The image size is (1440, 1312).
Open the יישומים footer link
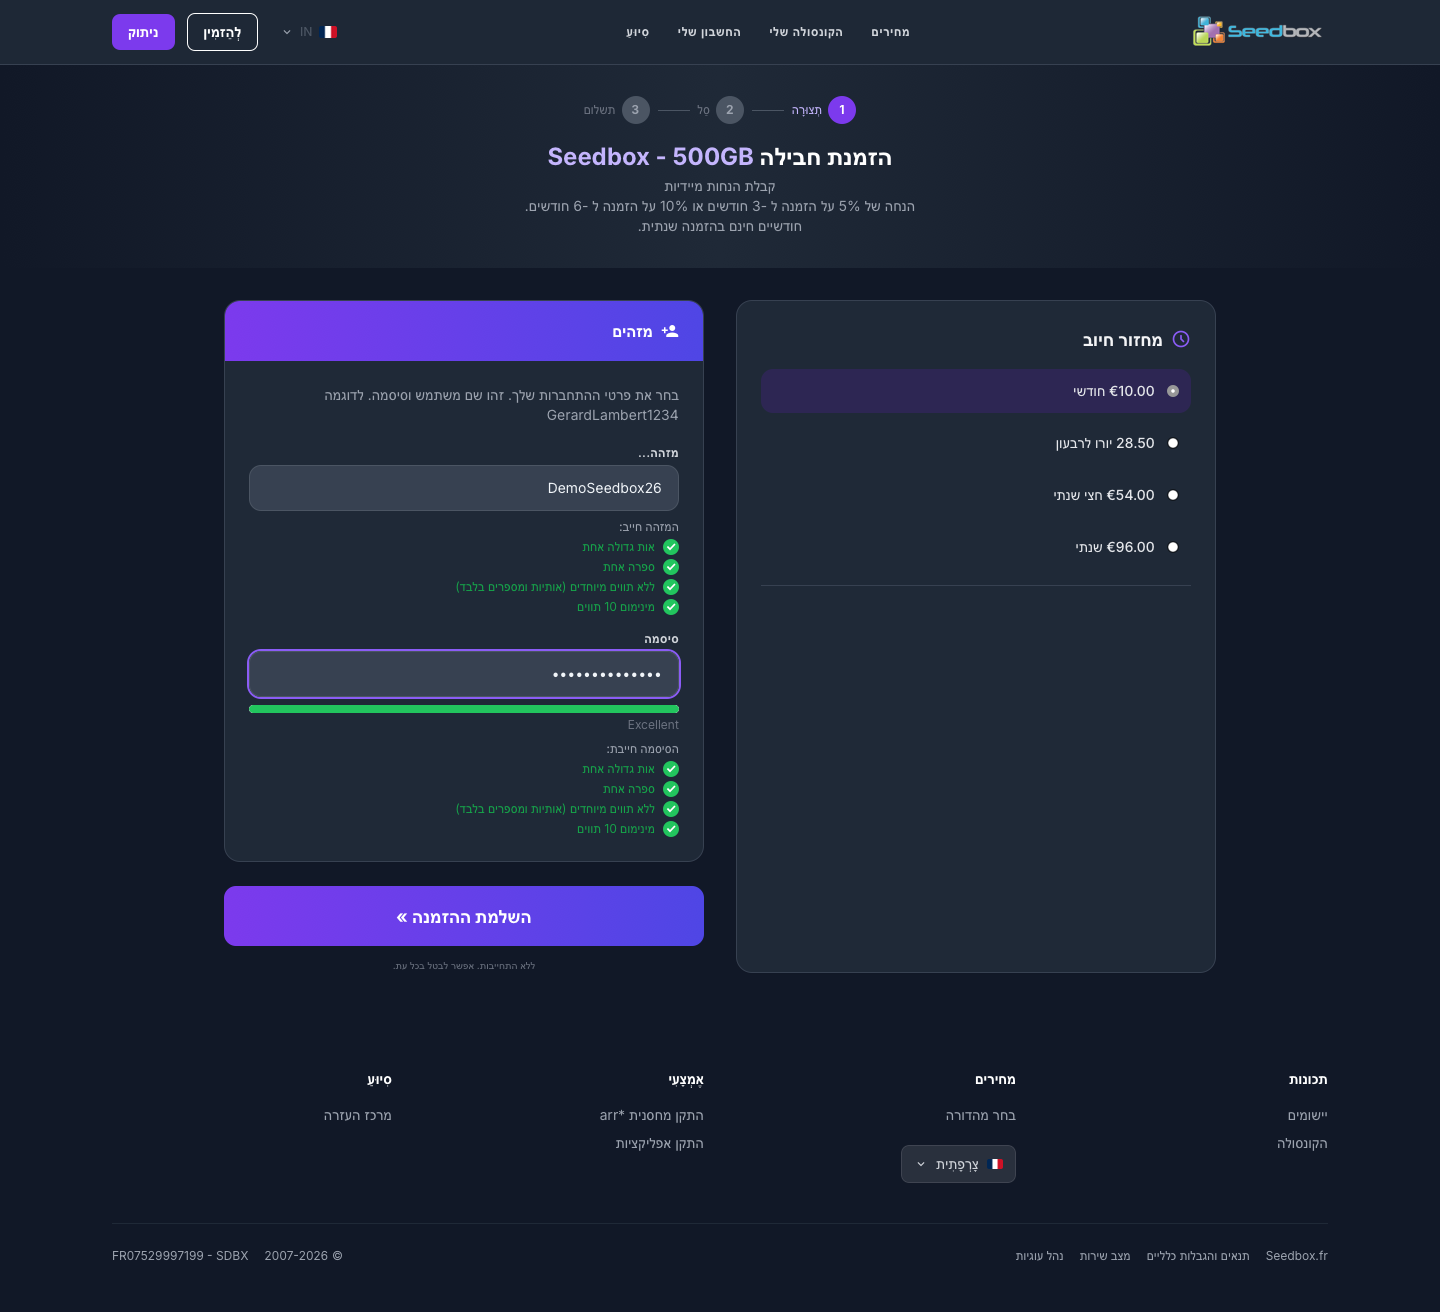[1308, 1115]
